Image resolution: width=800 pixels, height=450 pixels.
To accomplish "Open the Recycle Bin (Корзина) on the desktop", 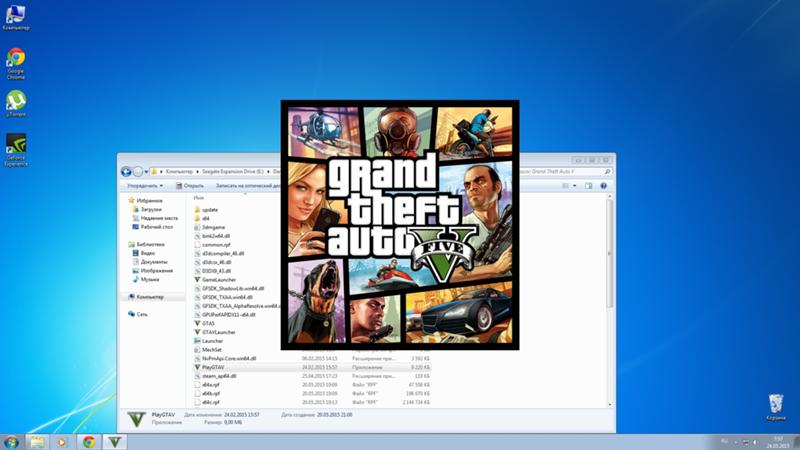I will (x=776, y=407).
